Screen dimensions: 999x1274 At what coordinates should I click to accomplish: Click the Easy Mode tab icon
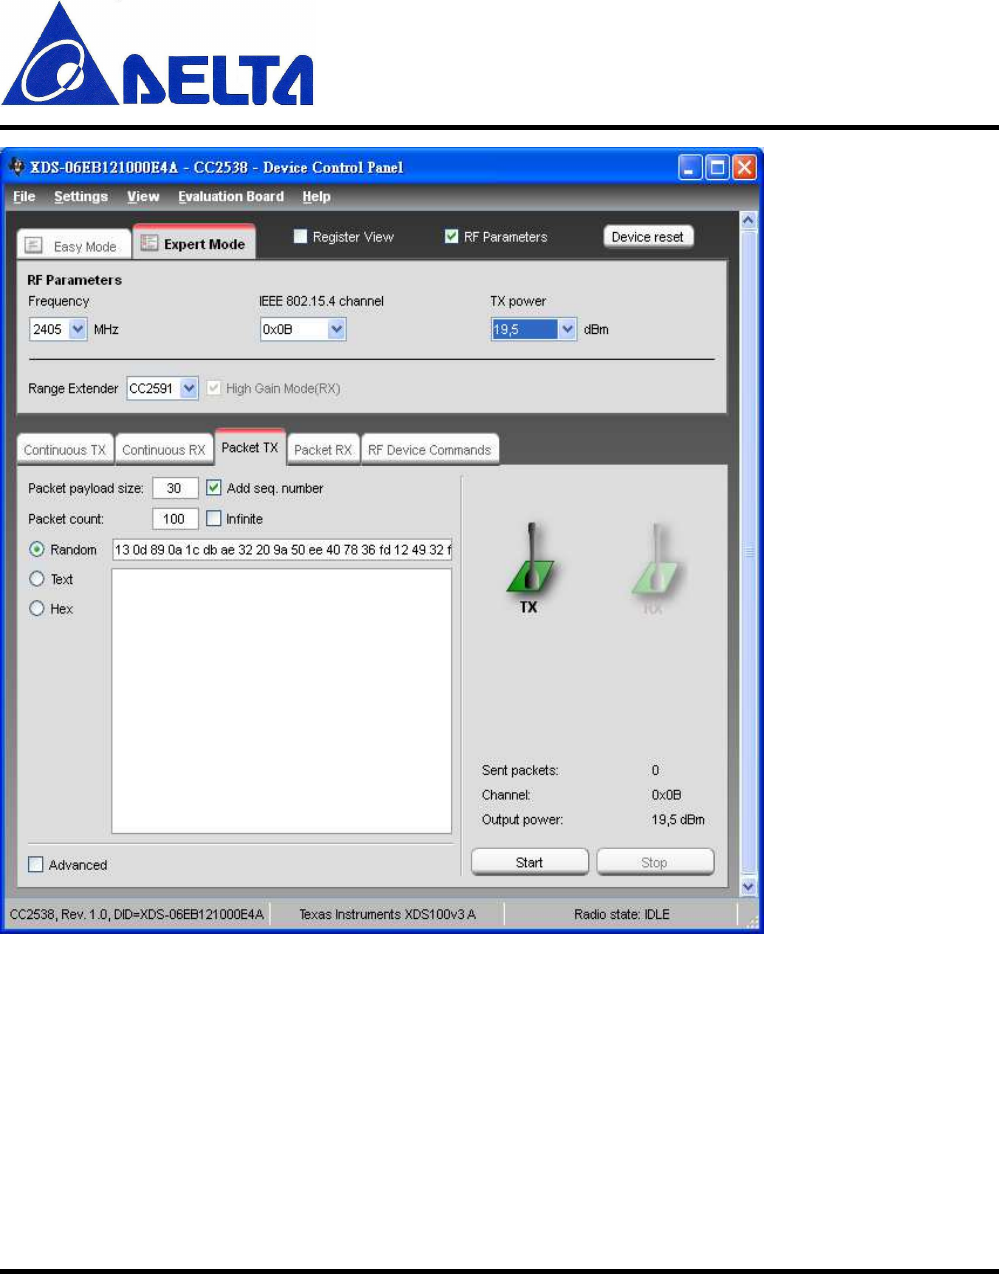tap(33, 245)
